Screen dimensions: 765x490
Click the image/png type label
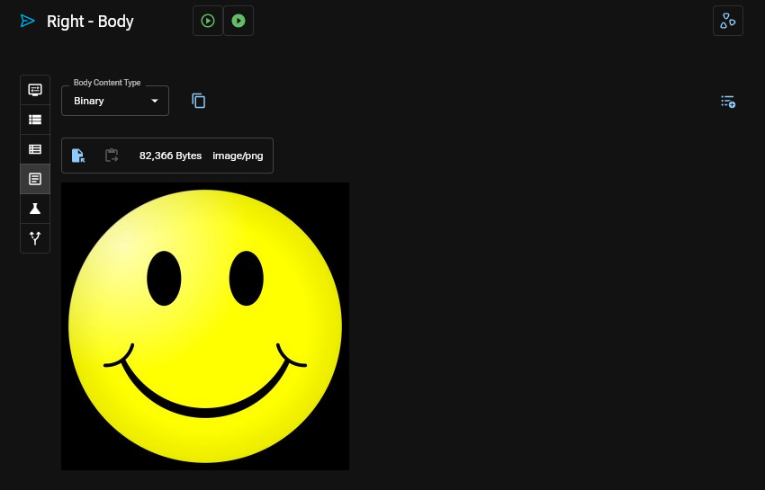click(236, 156)
